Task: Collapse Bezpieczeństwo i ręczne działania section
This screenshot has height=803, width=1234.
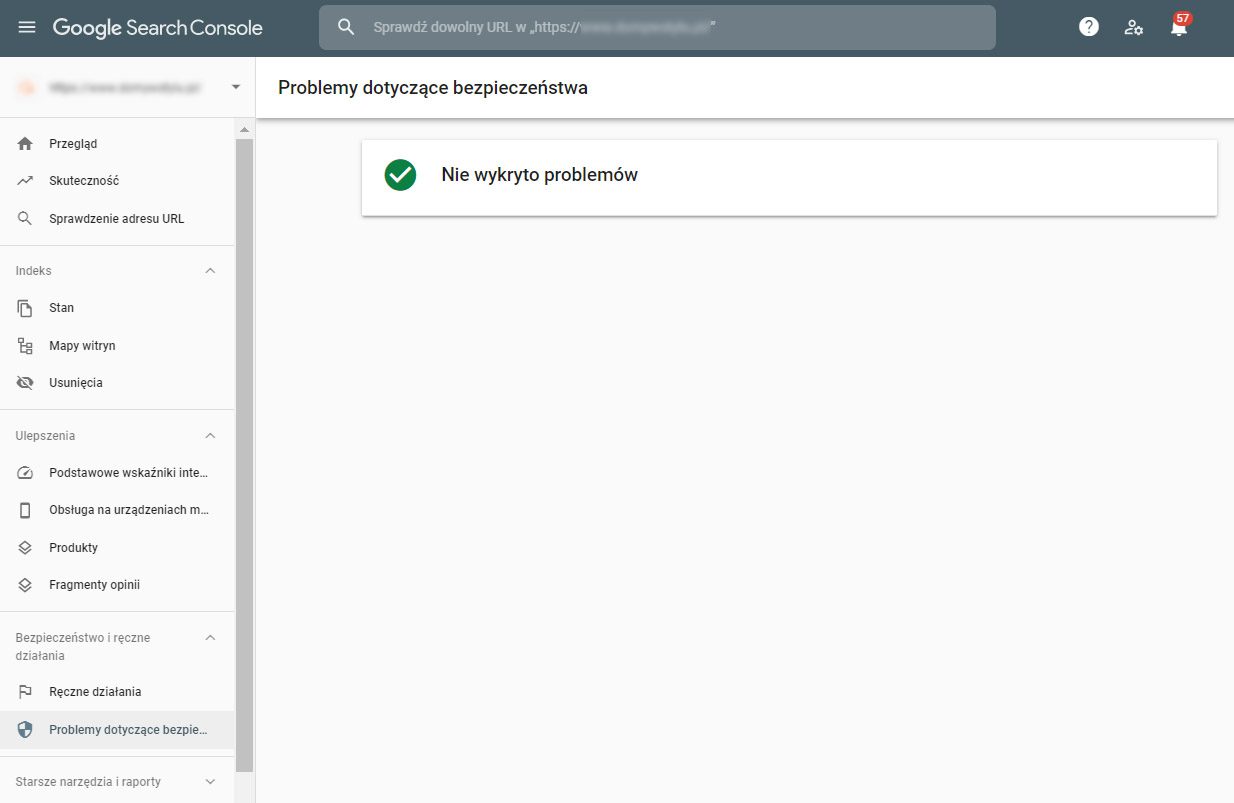Action: (x=210, y=638)
